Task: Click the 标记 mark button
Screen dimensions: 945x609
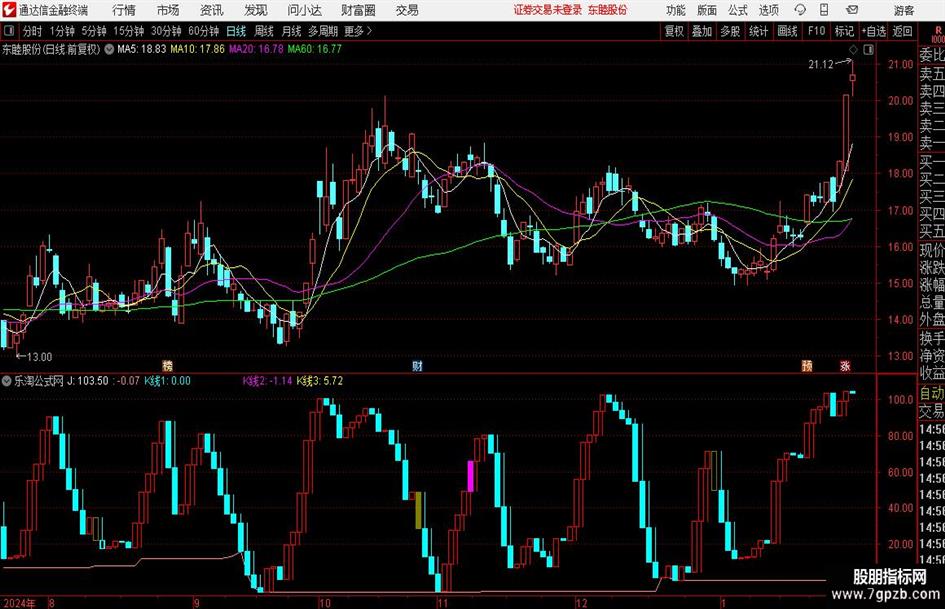Action: [x=844, y=31]
